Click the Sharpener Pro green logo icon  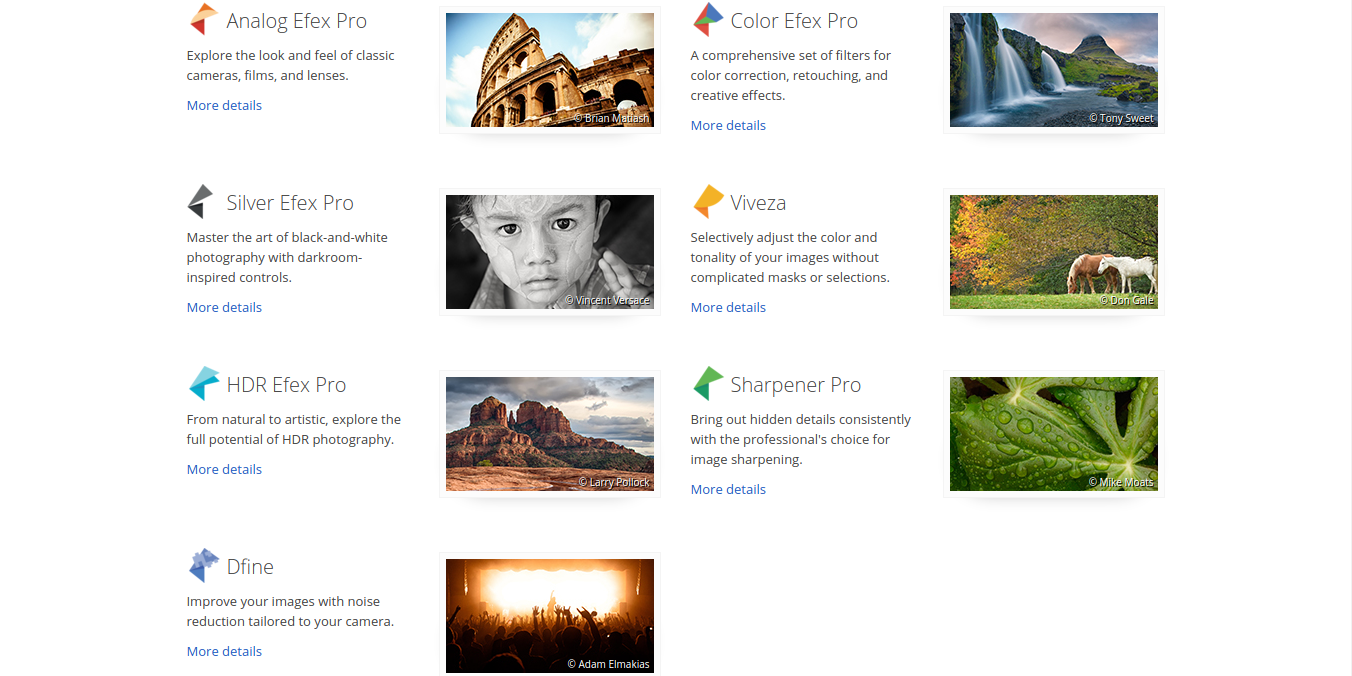707,384
